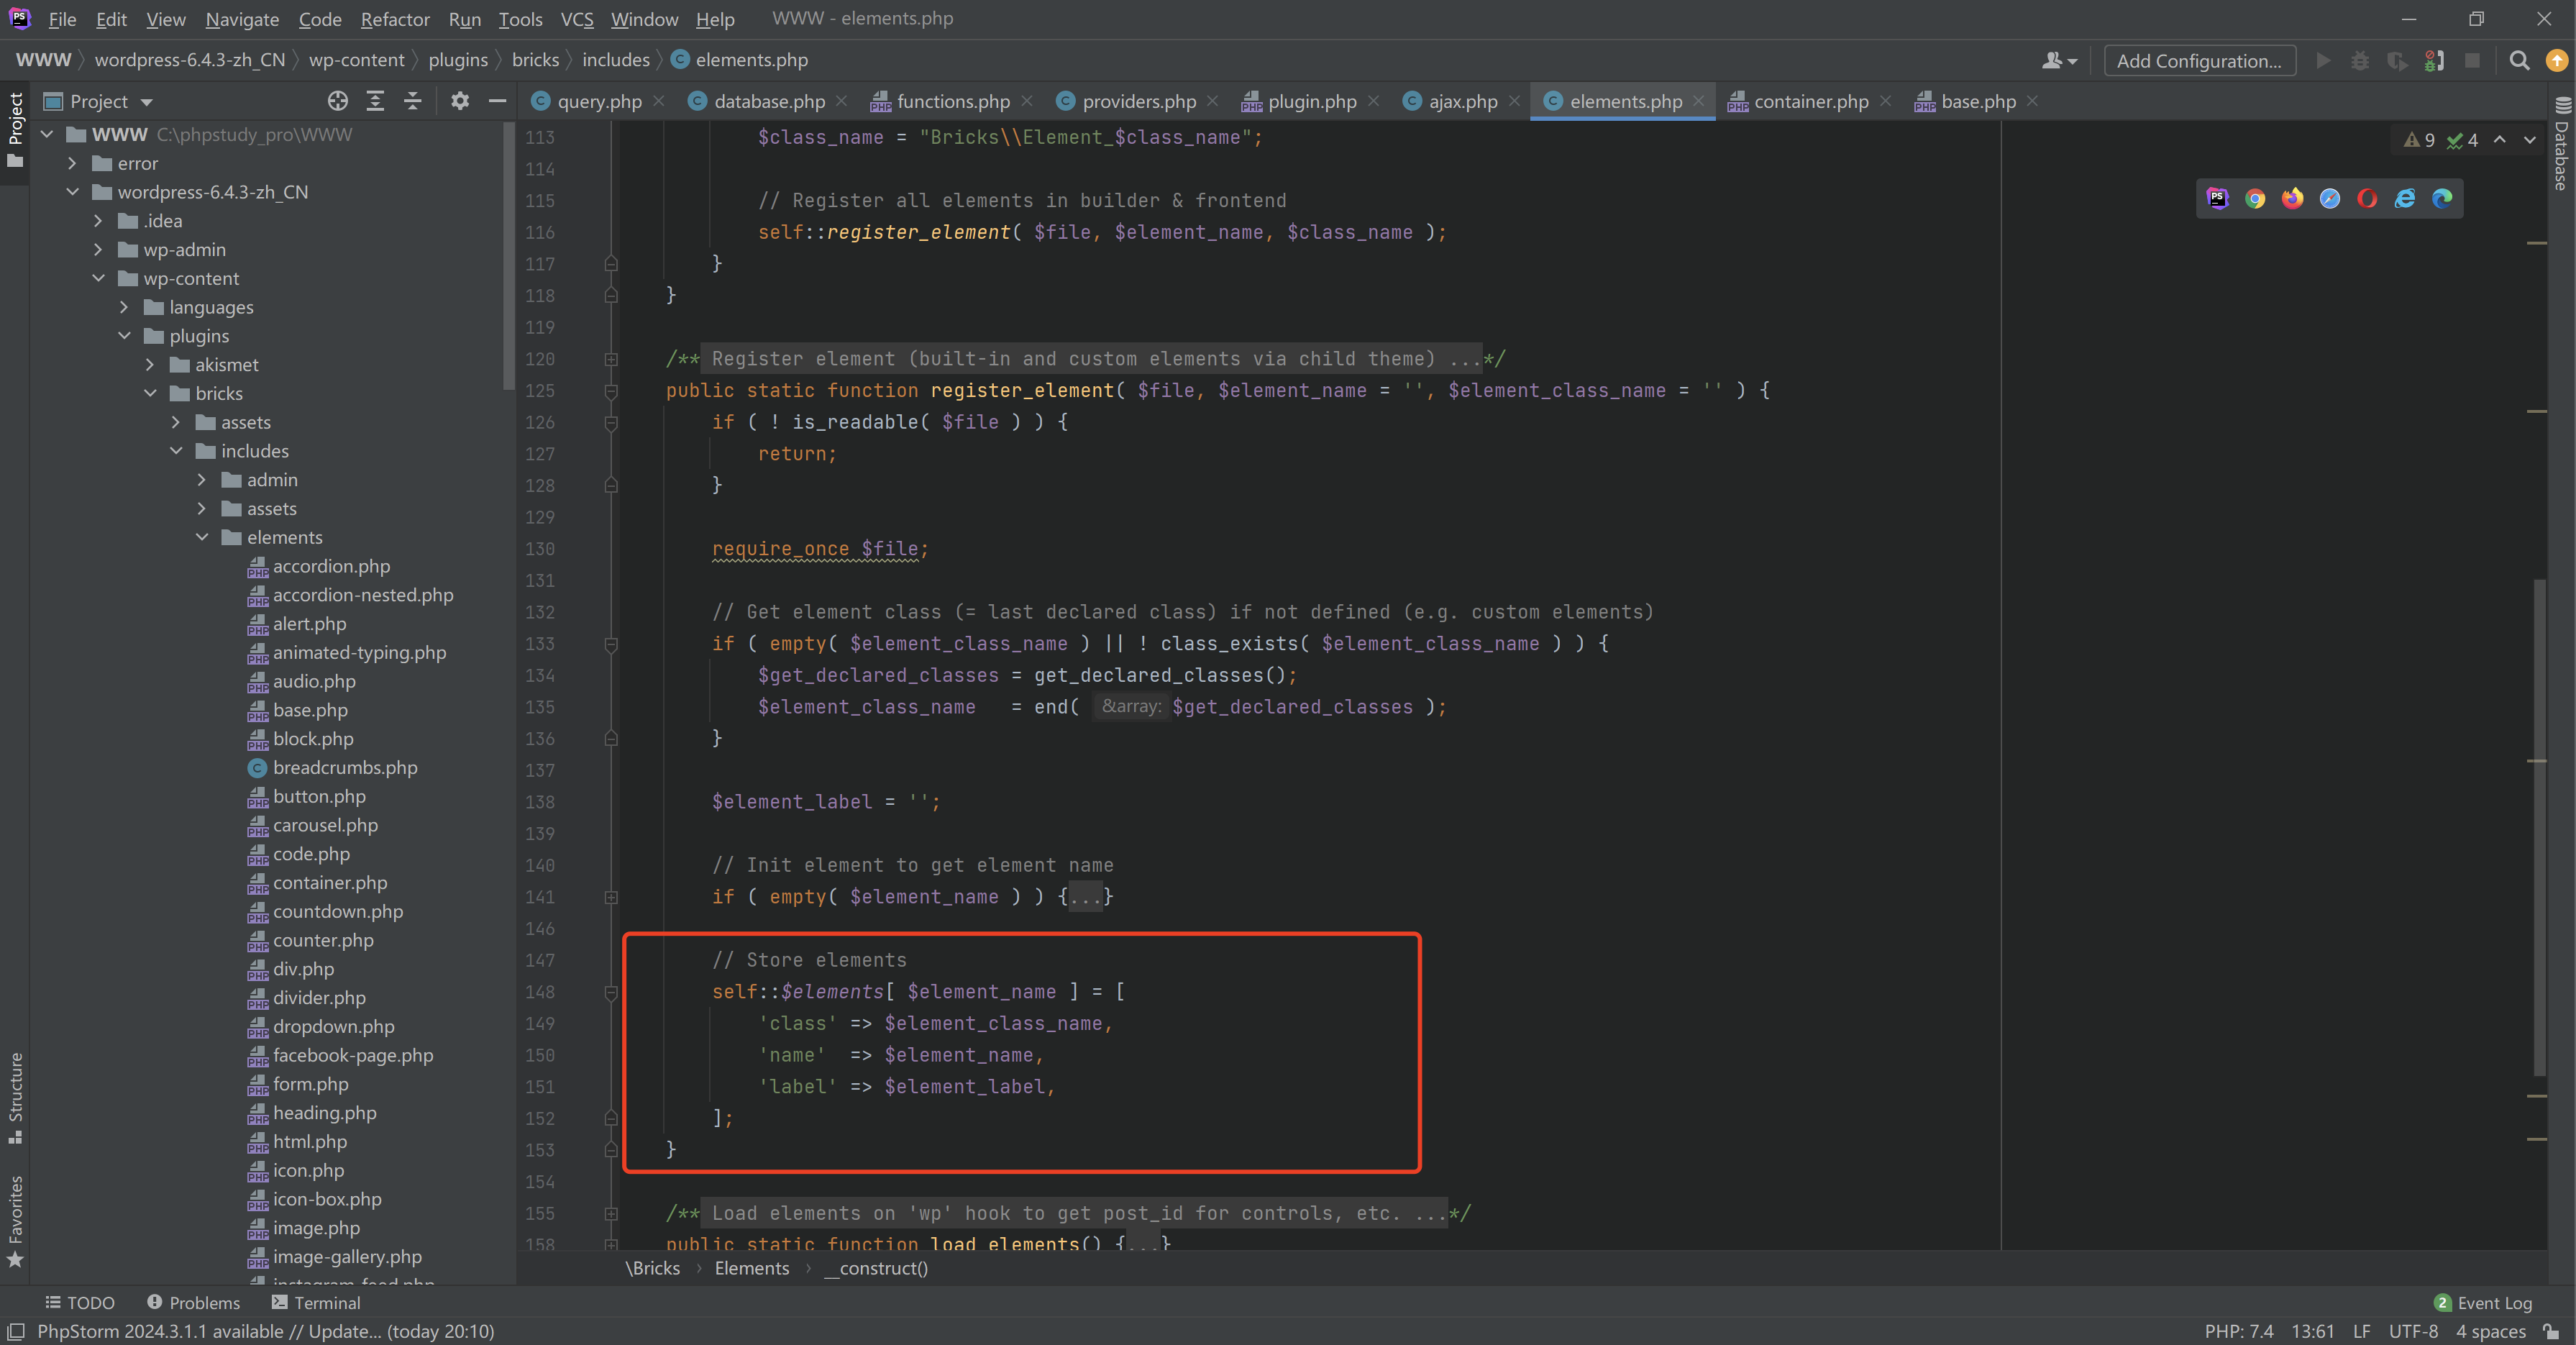Image resolution: width=2576 pixels, height=1345 pixels.
Task: Click the UTF-8 encoding selector
Action: pos(2413,1331)
